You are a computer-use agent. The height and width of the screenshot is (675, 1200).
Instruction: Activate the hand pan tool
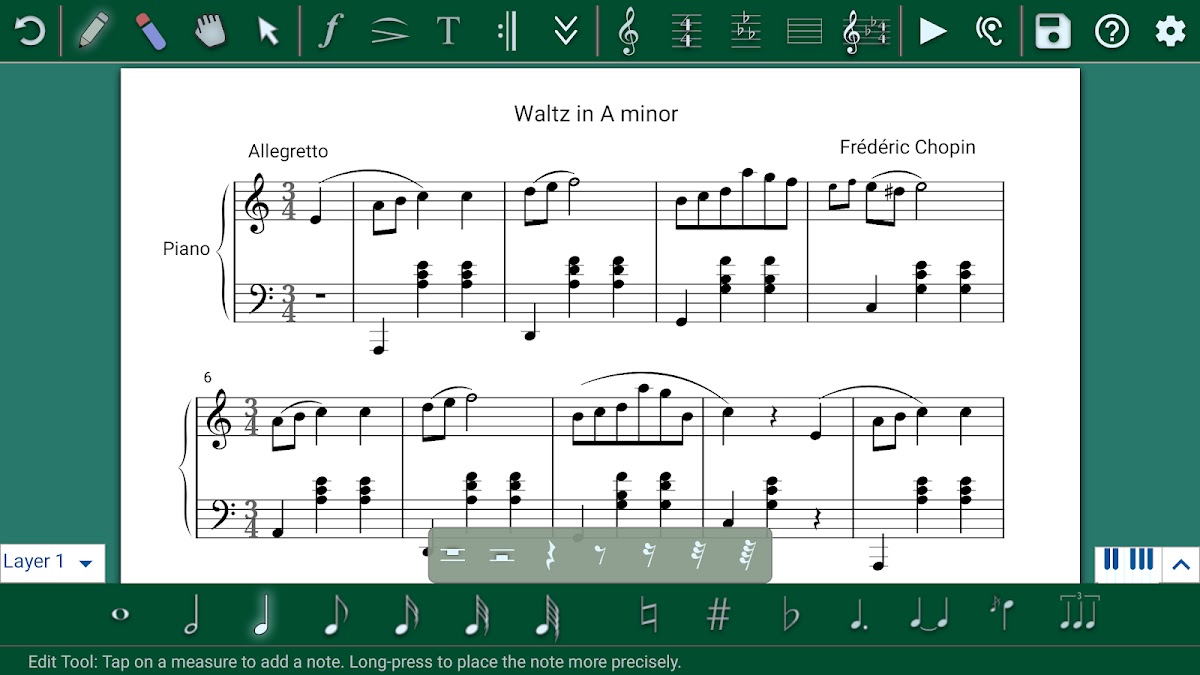click(208, 31)
